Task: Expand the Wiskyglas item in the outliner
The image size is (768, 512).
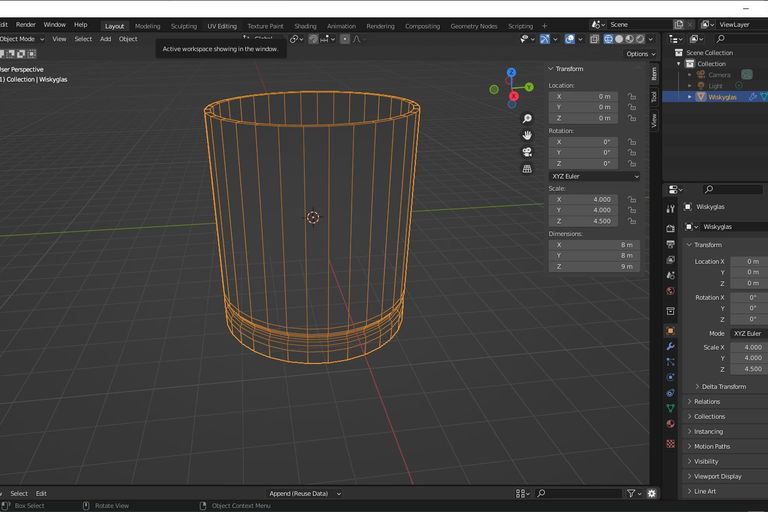Action: coord(690,97)
